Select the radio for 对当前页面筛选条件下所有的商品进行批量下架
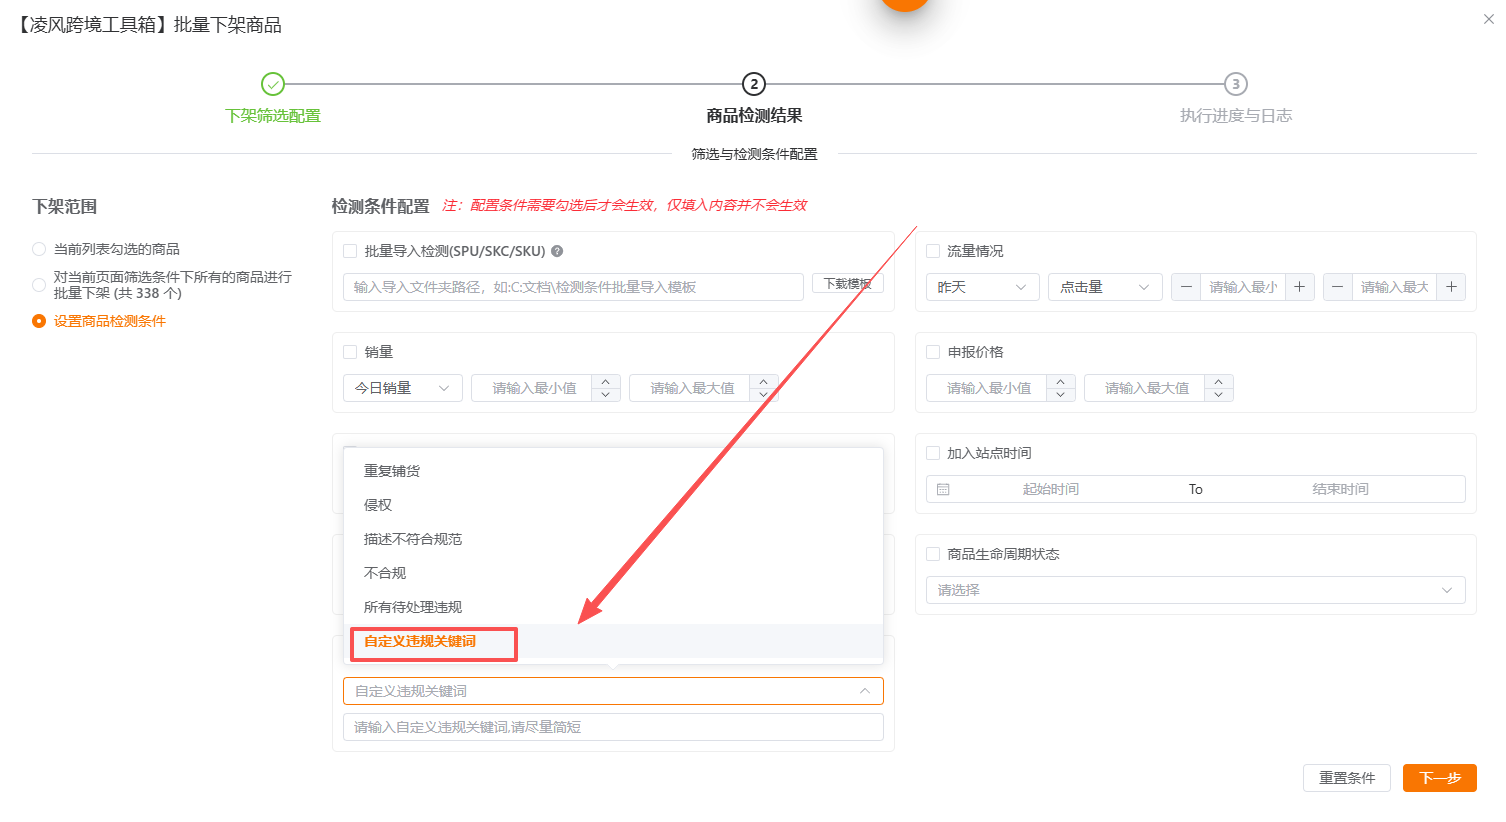Screen dimensions: 1506x822 pos(39,285)
